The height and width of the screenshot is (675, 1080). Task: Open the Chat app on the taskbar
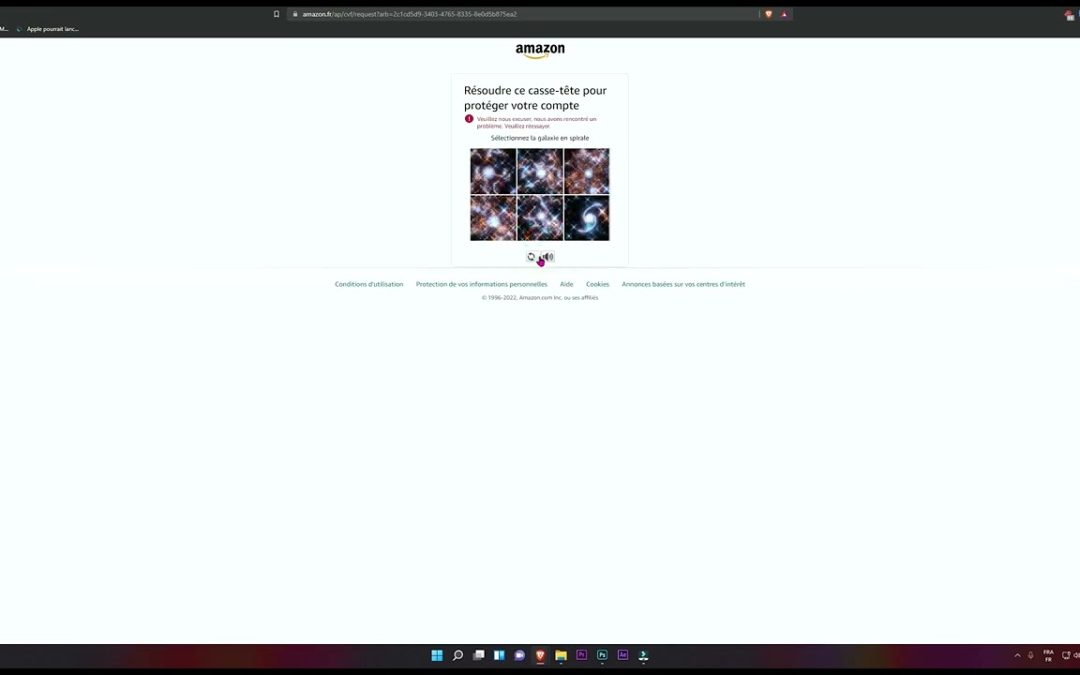tap(519, 655)
